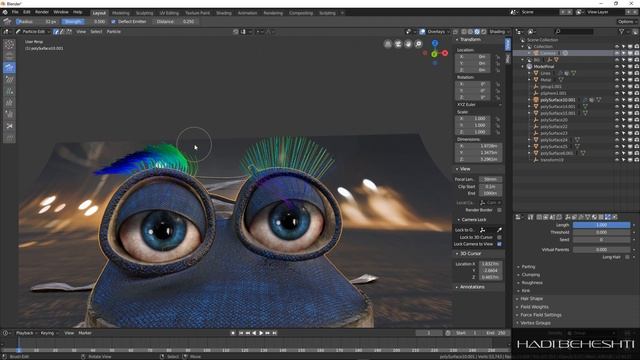Image resolution: width=640 pixels, height=360 pixels.
Task: Toggle the Long Hair checkbox
Action: [627, 257]
